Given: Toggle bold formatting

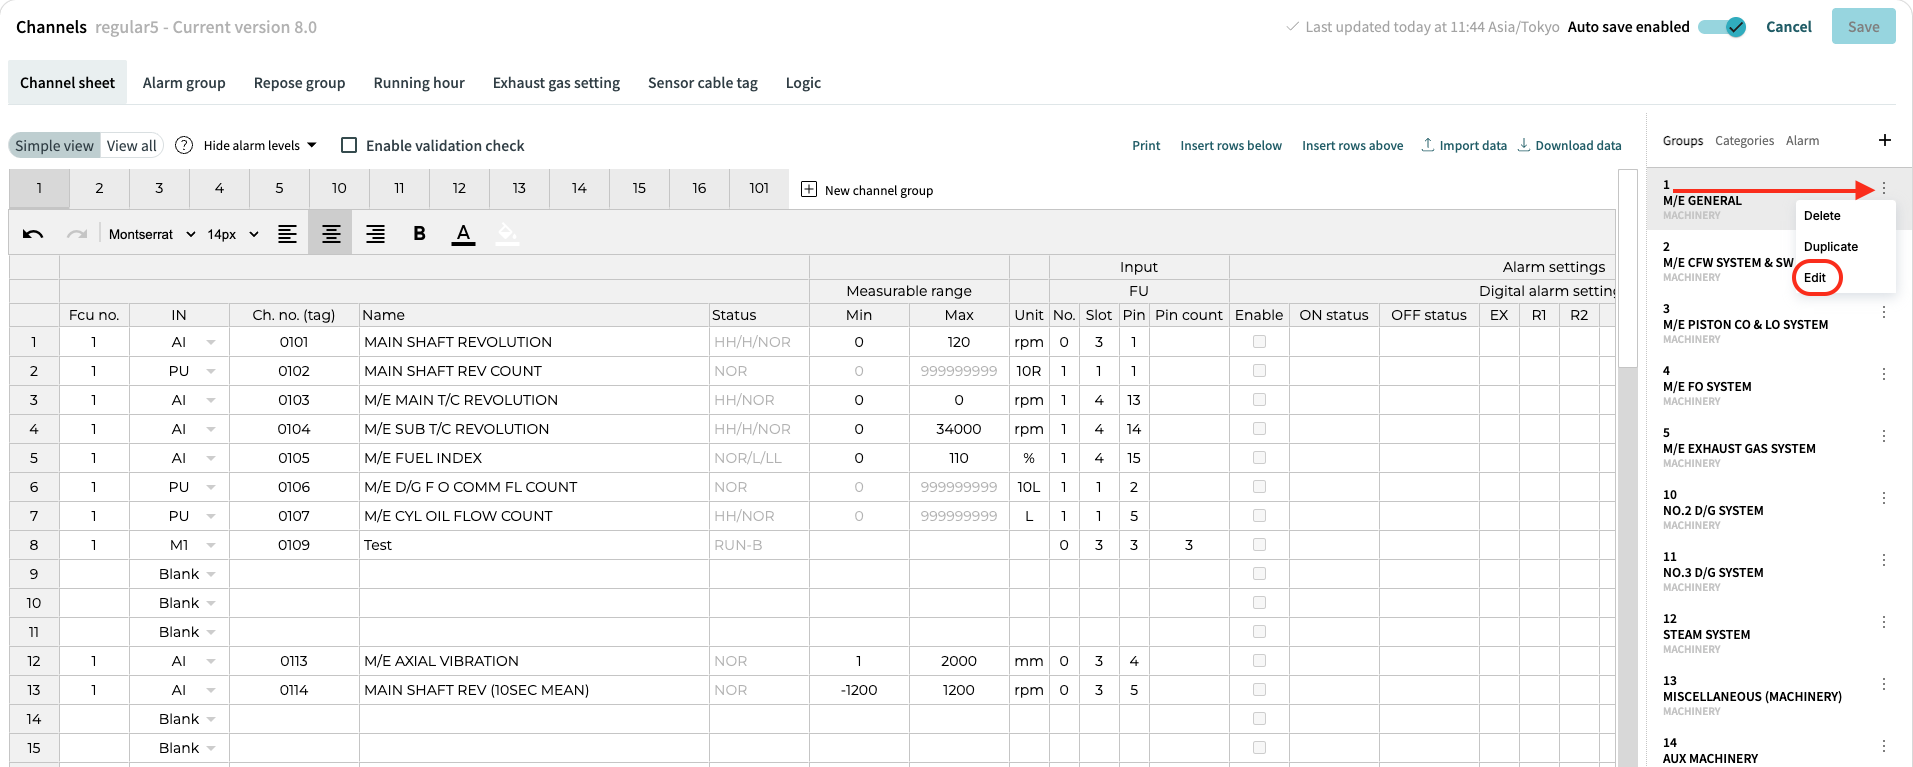Looking at the screenshot, I should coord(419,234).
